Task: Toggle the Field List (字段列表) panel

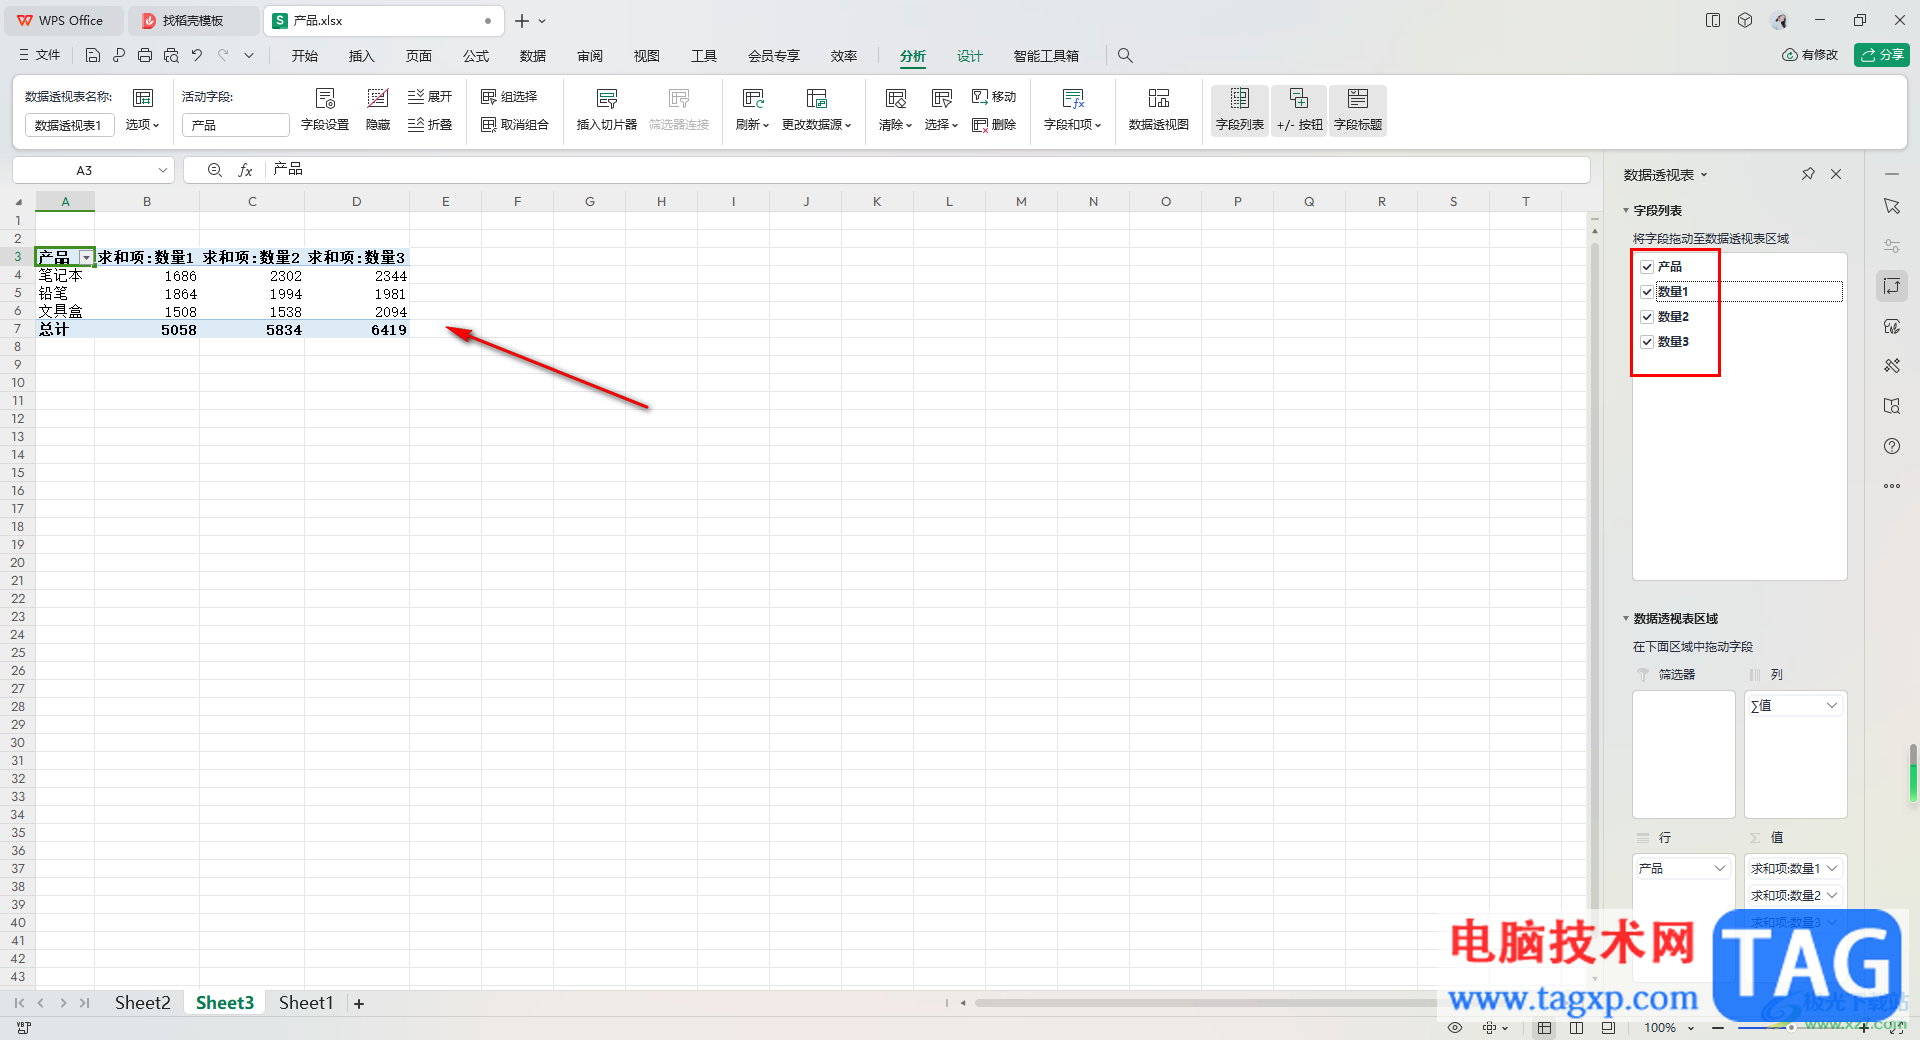Action: [1240, 110]
